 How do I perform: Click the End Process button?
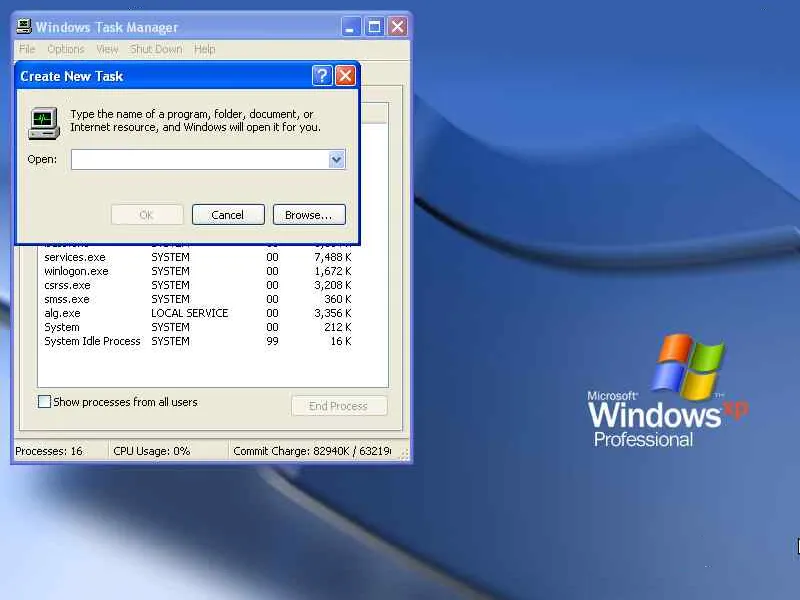pos(339,406)
